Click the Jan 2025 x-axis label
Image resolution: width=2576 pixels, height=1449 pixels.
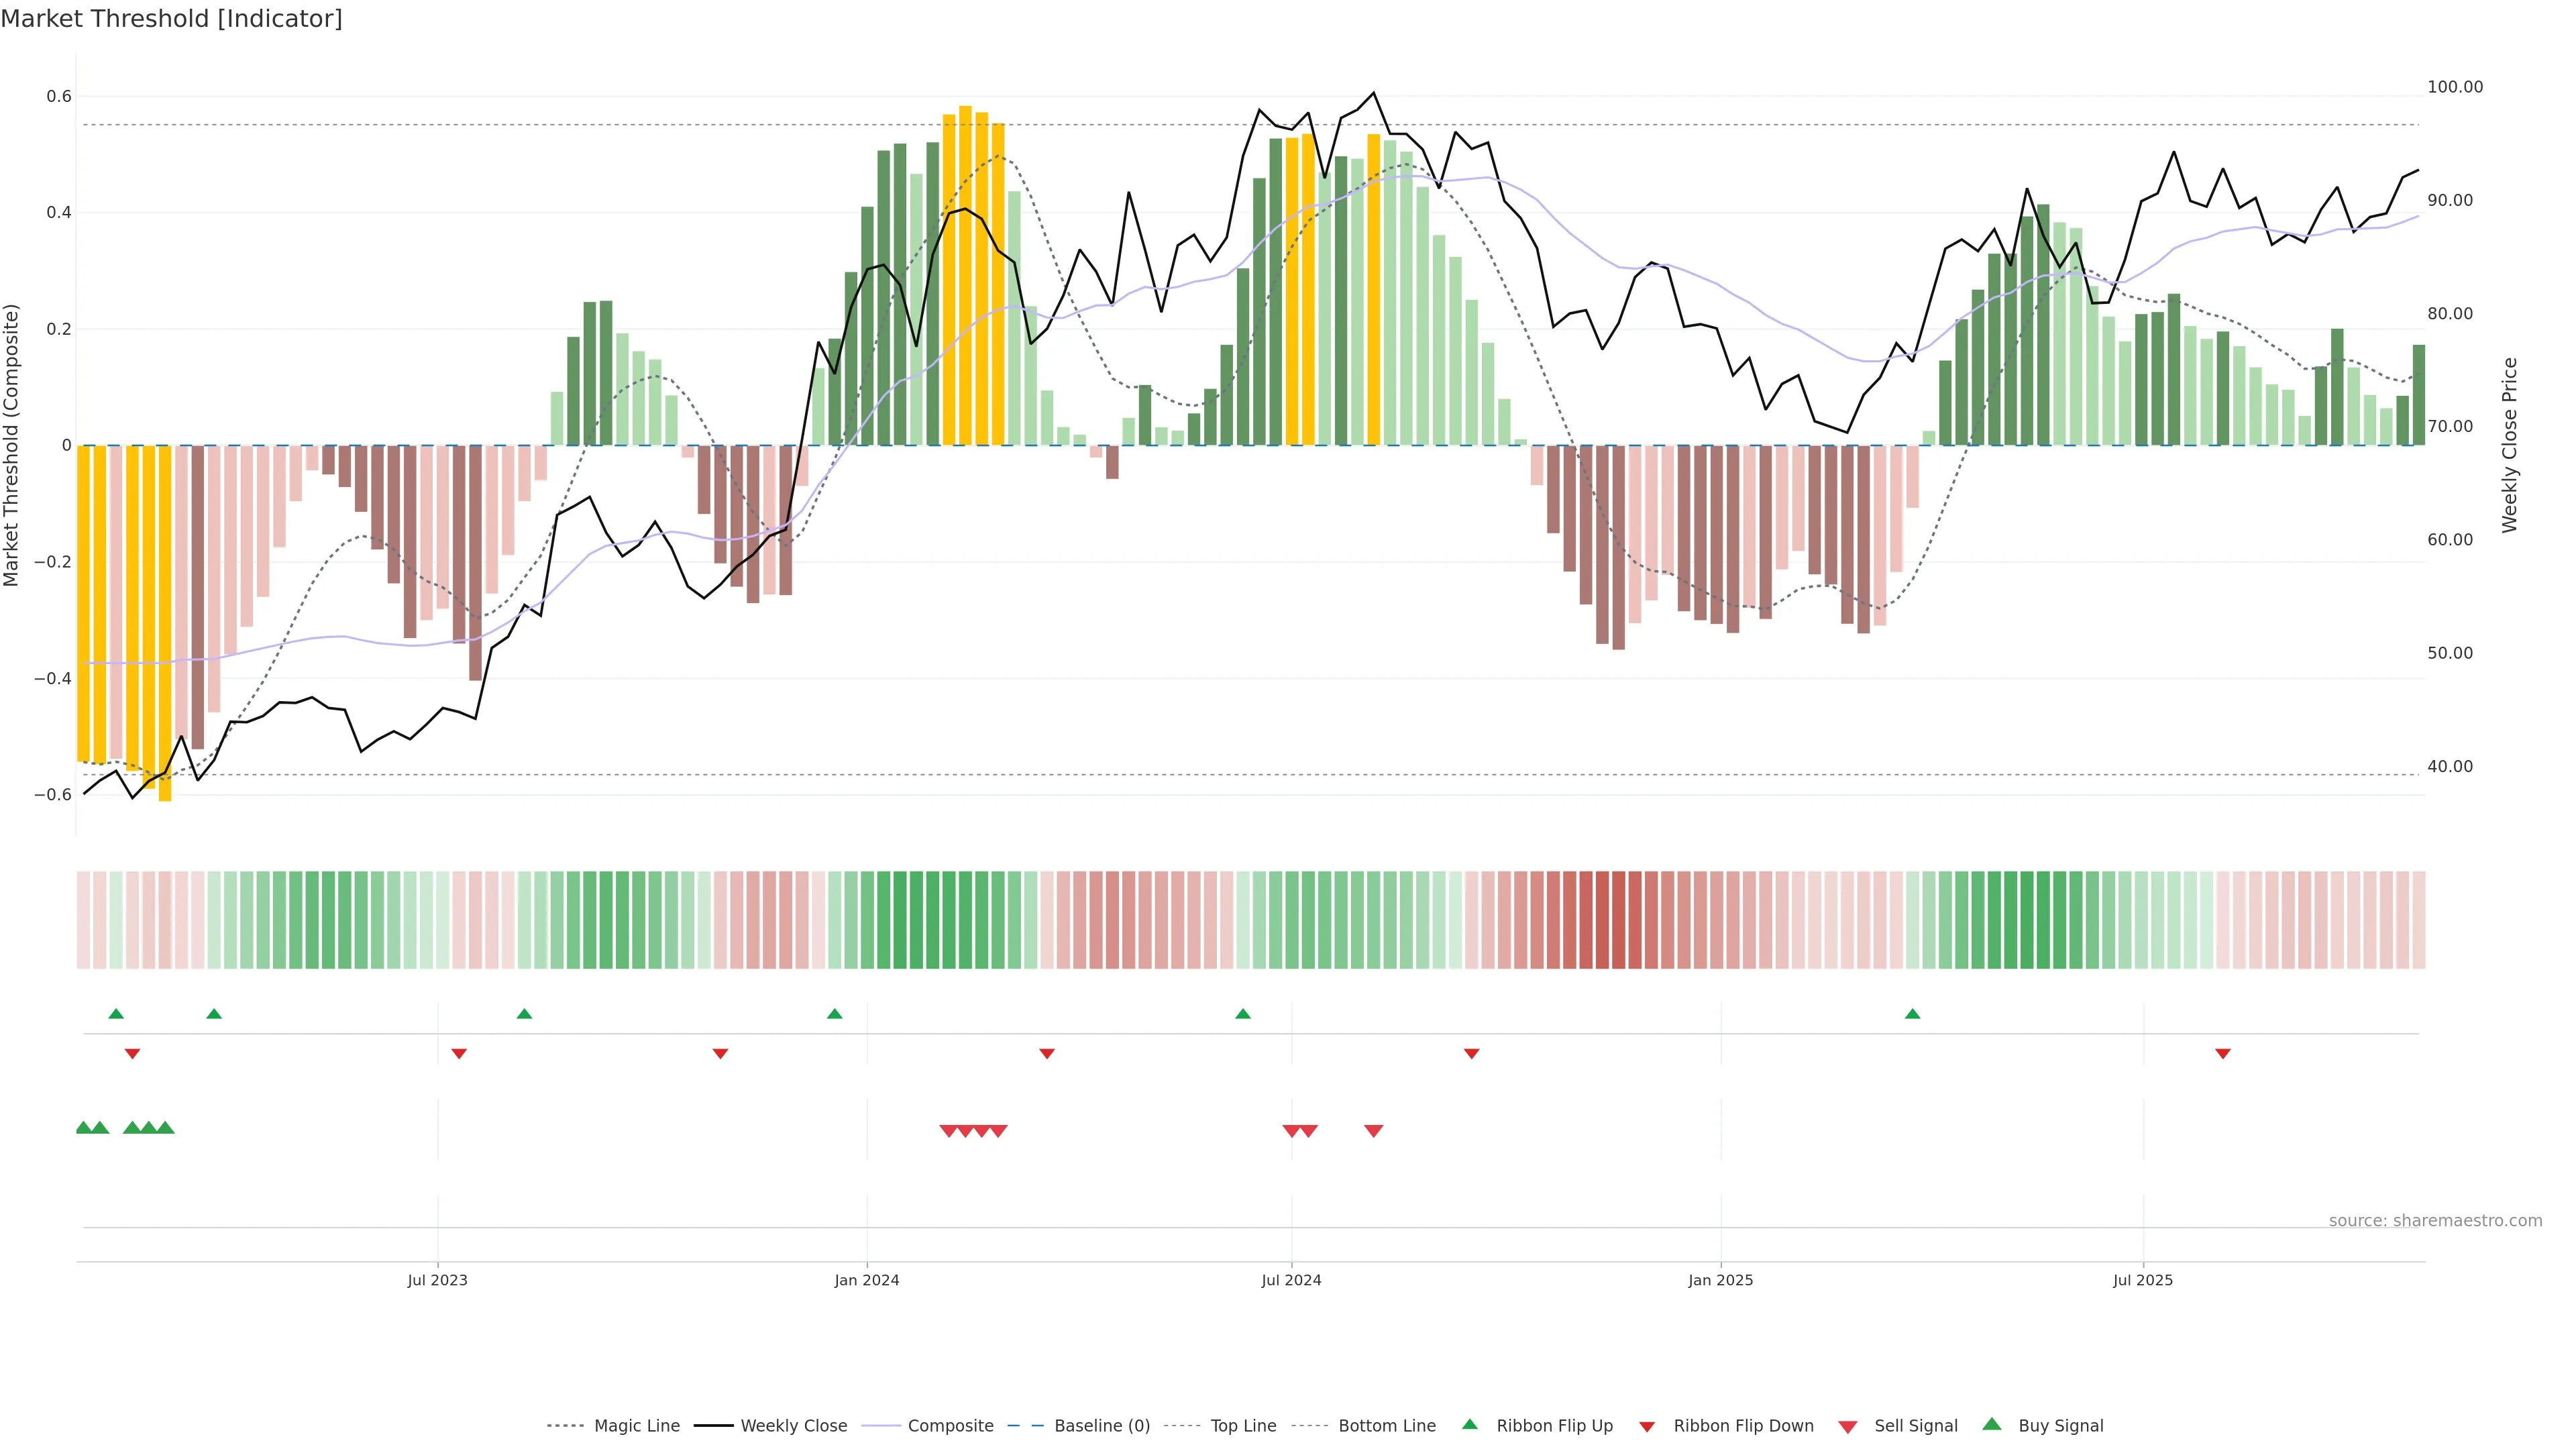pyautogui.click(x=1720, y=1280)
